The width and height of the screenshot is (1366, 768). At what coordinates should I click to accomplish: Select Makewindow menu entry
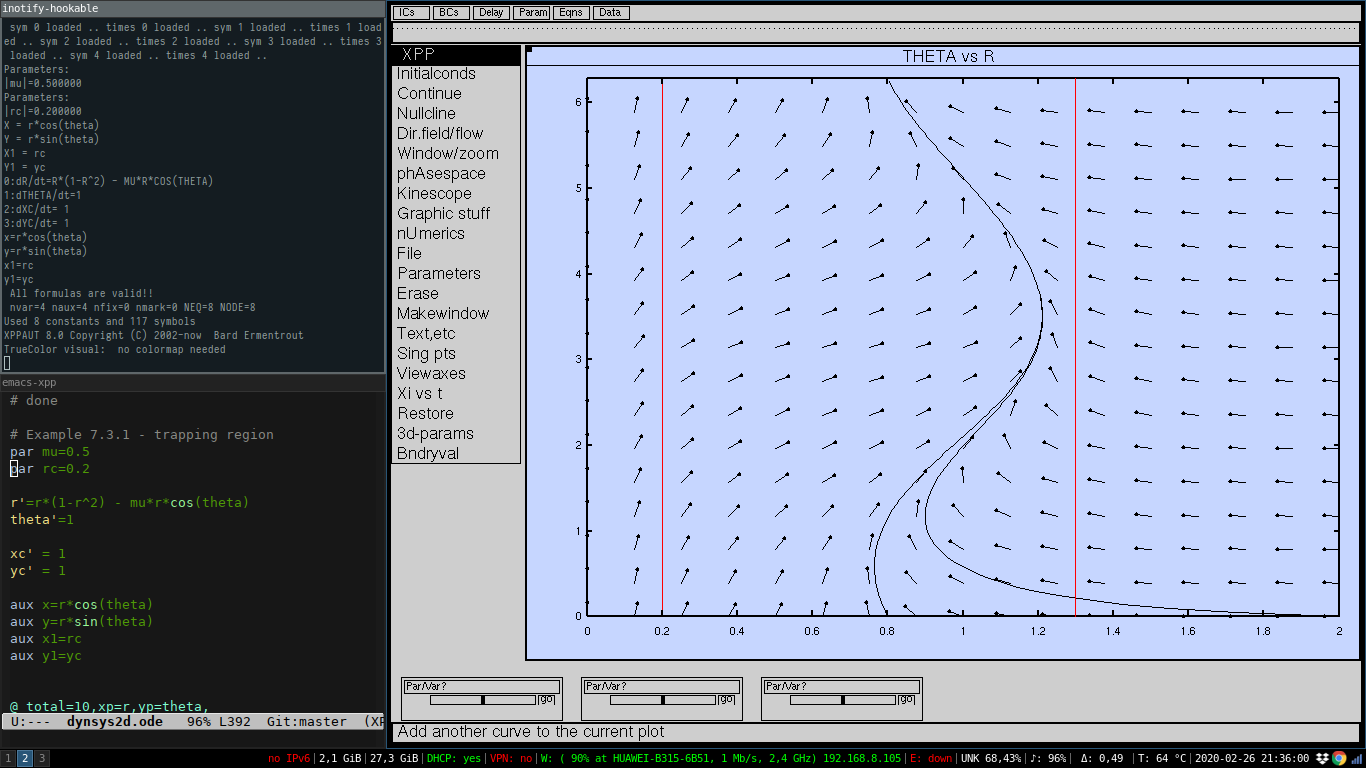tap(456, 314)
